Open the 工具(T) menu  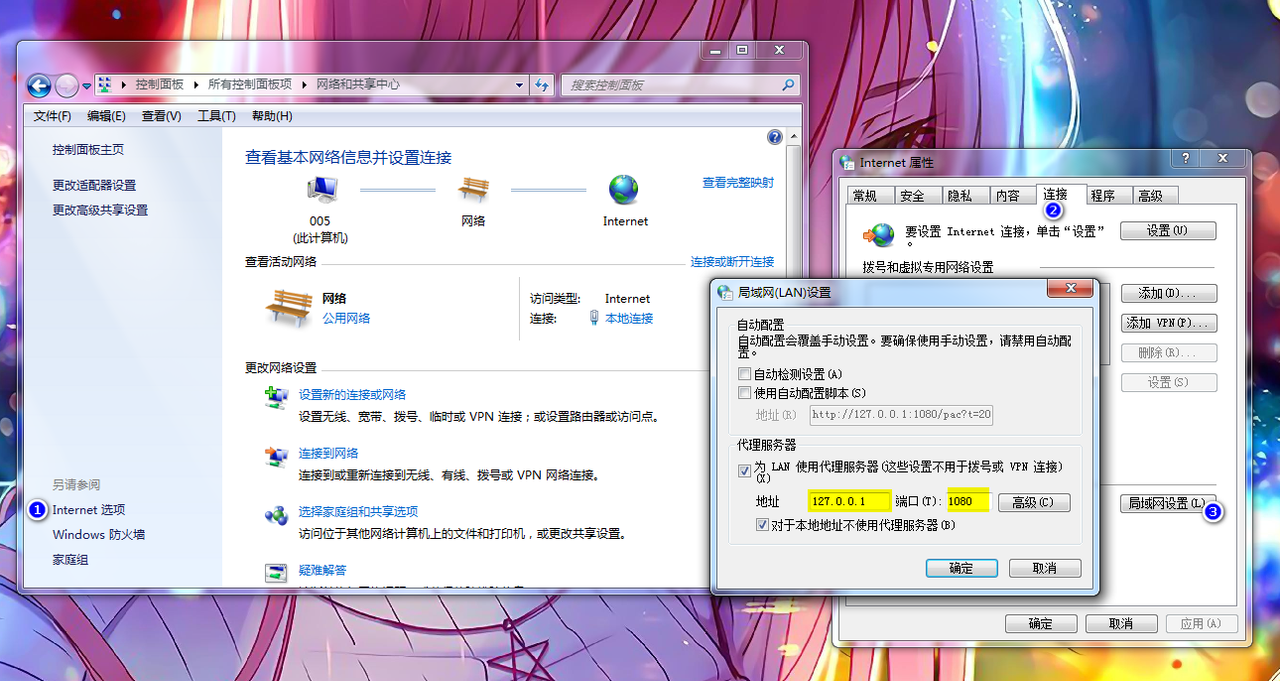coord(216,116)
